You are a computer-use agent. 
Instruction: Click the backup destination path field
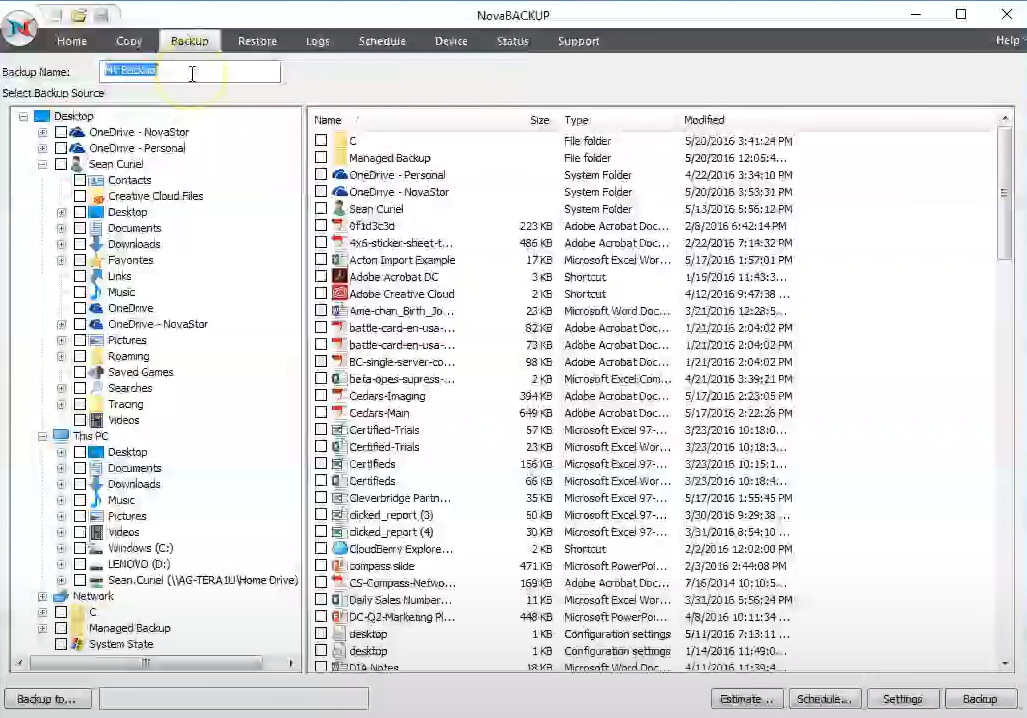click(234, 699)
